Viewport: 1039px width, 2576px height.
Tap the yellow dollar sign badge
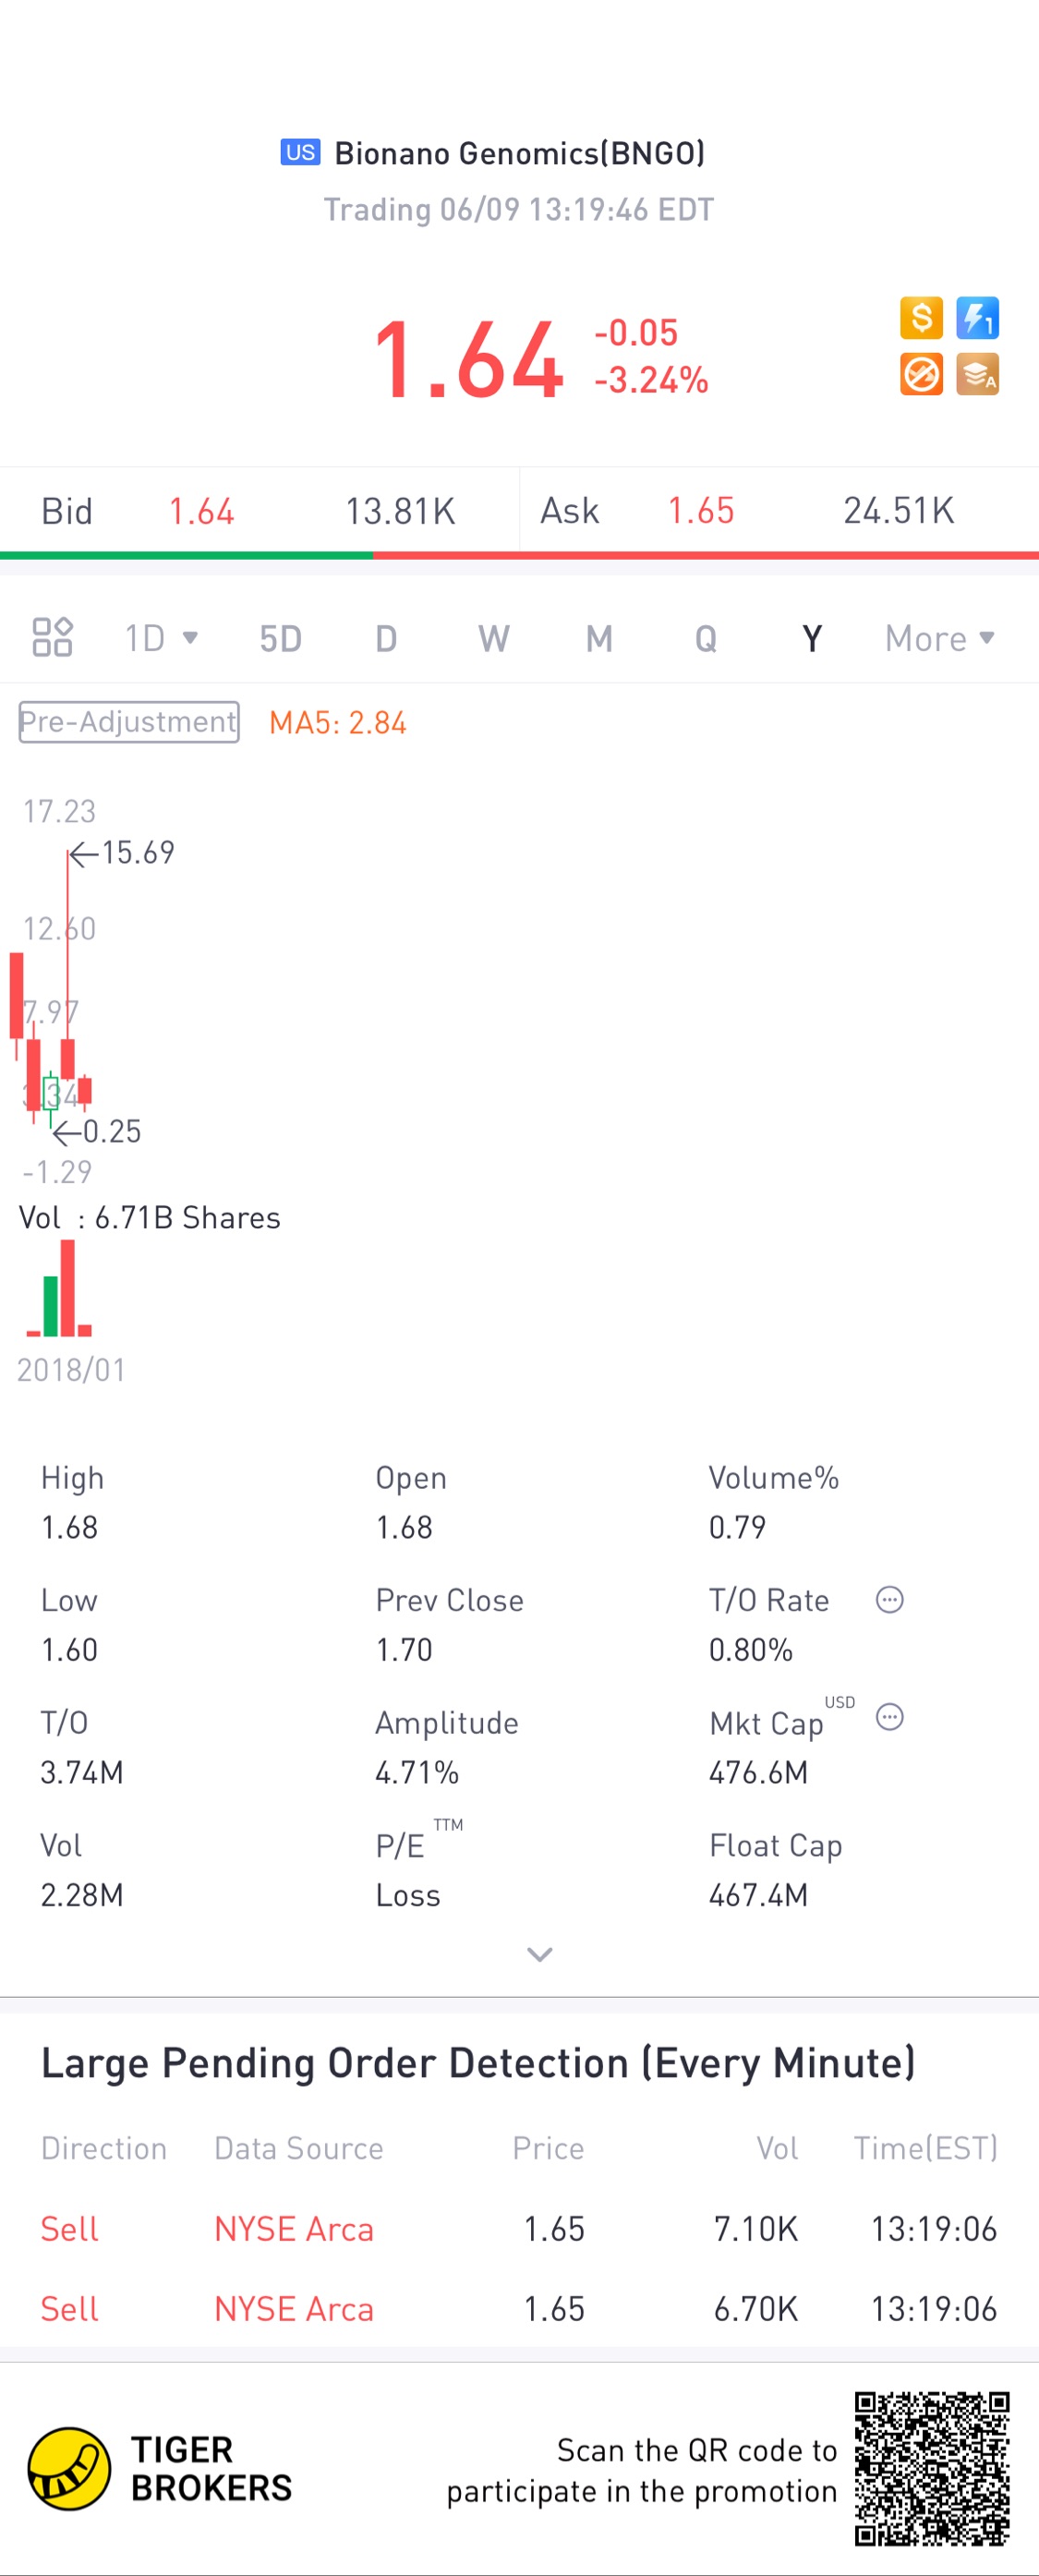(x=921, y=318)
